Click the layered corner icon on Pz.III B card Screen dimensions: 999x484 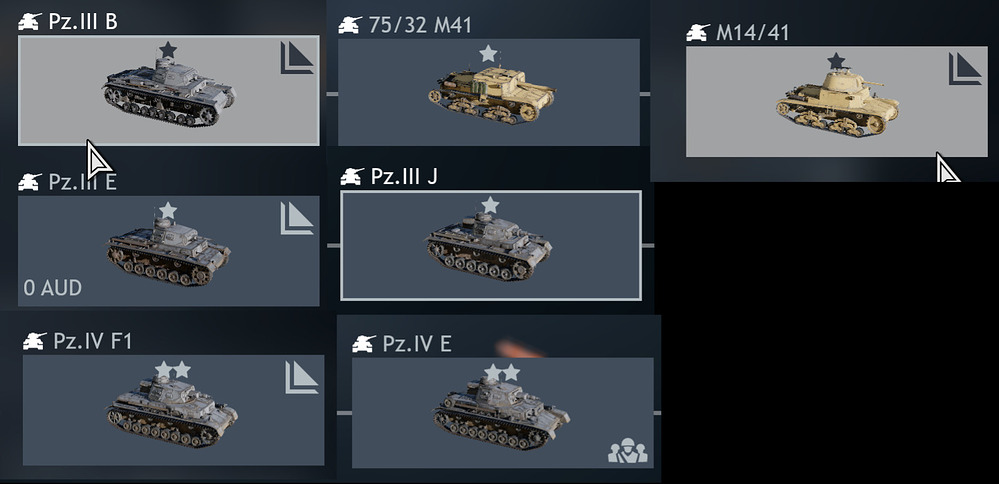[297, 58]
